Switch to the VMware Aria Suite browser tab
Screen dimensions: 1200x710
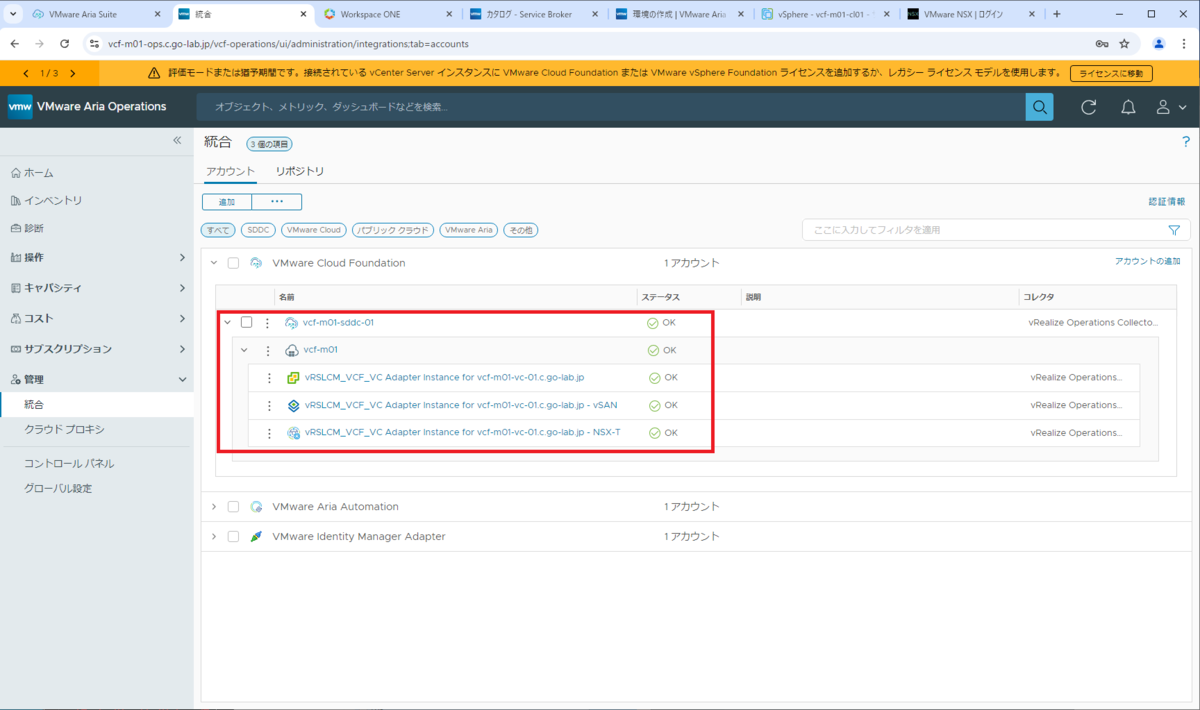(96, 14)
